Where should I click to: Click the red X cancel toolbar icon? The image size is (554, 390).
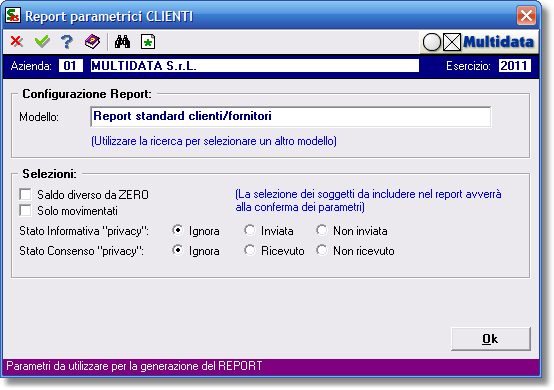[17, 42]
